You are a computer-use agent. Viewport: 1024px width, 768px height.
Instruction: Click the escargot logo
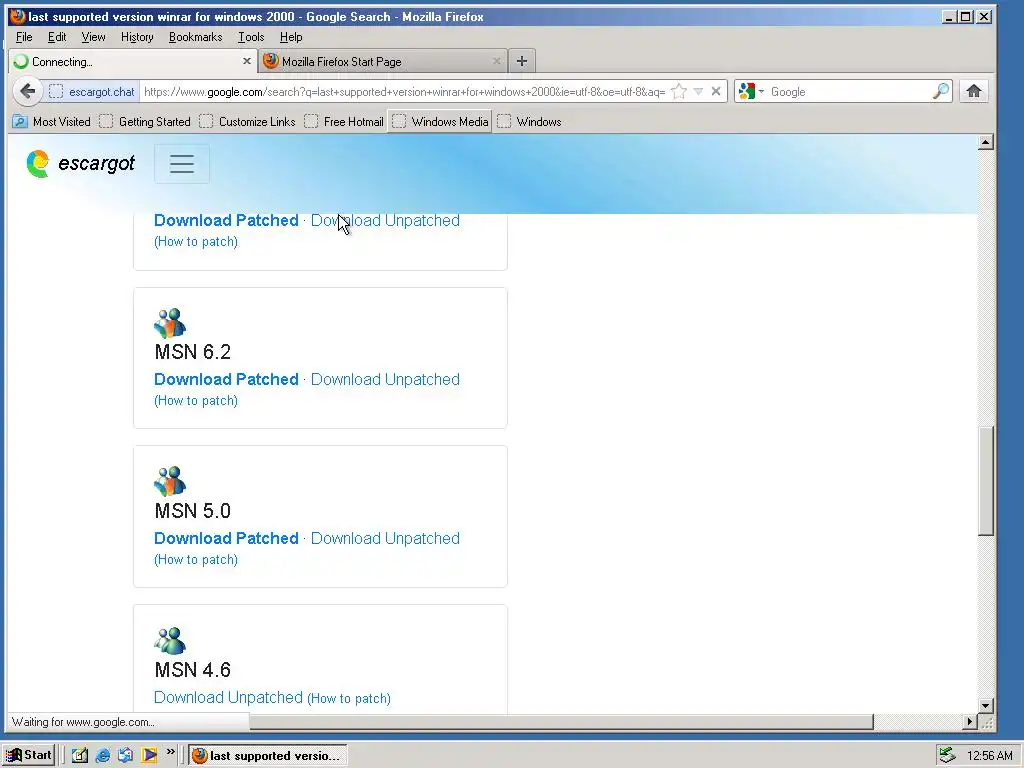point(80,163)
